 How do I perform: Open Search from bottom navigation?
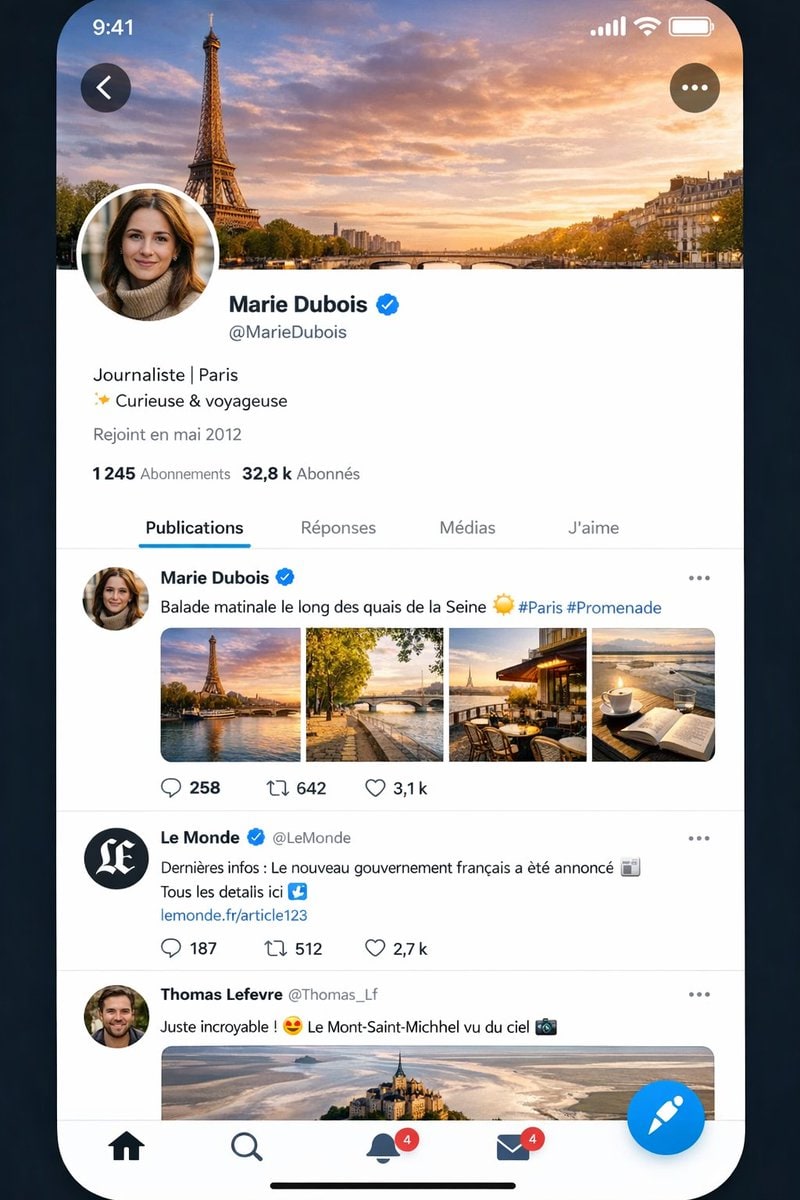(246, 1146)
